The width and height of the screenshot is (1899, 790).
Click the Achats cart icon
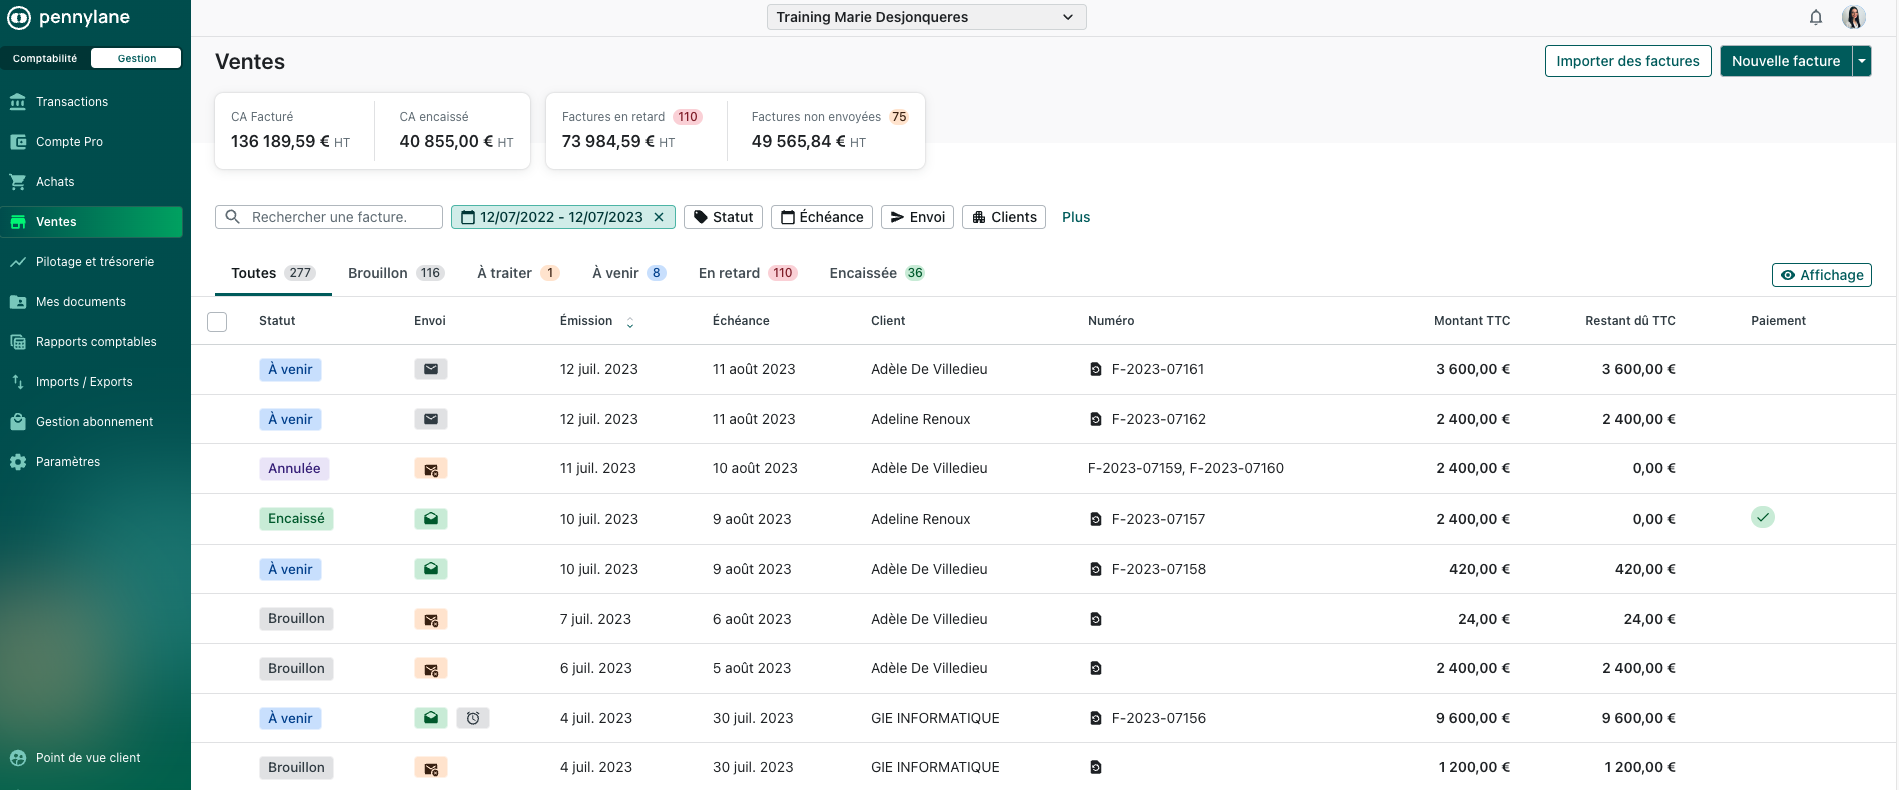pos(18,182)
